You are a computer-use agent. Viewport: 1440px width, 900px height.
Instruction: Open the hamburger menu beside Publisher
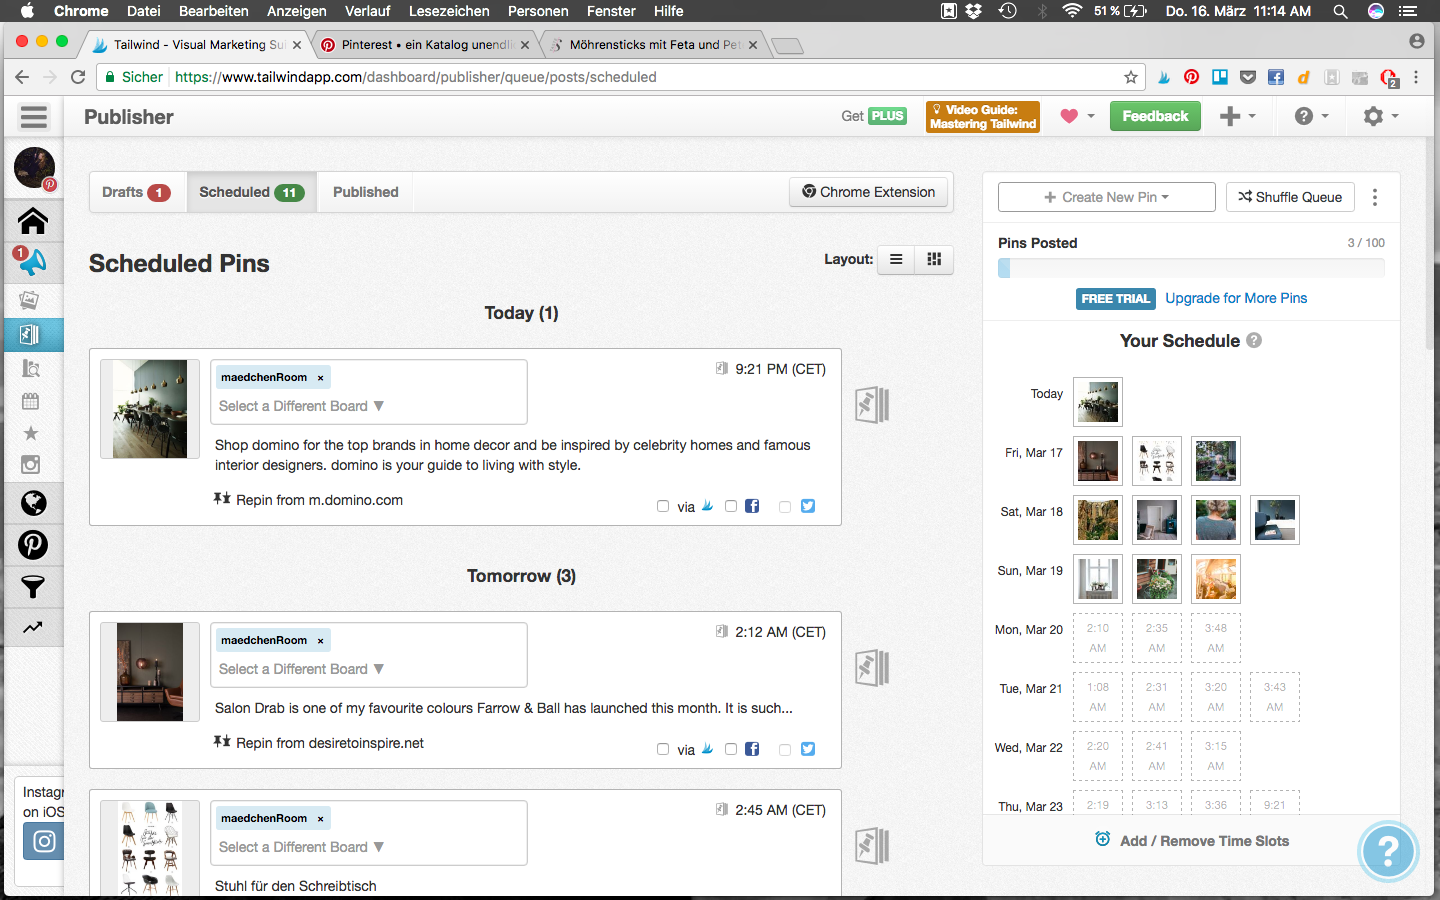point(34,117)
